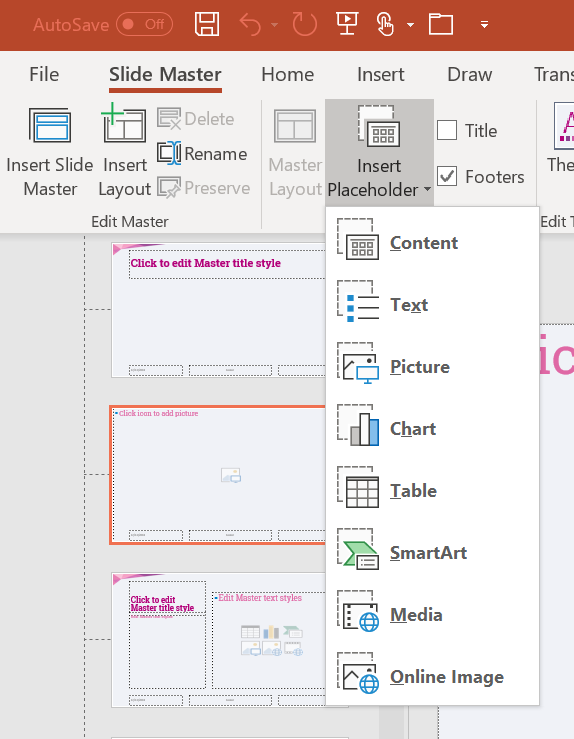Image resolution: width=574 pixels, height=739 pixels.
Task: Click the Preserve button
Action: (x=204, y=188)
